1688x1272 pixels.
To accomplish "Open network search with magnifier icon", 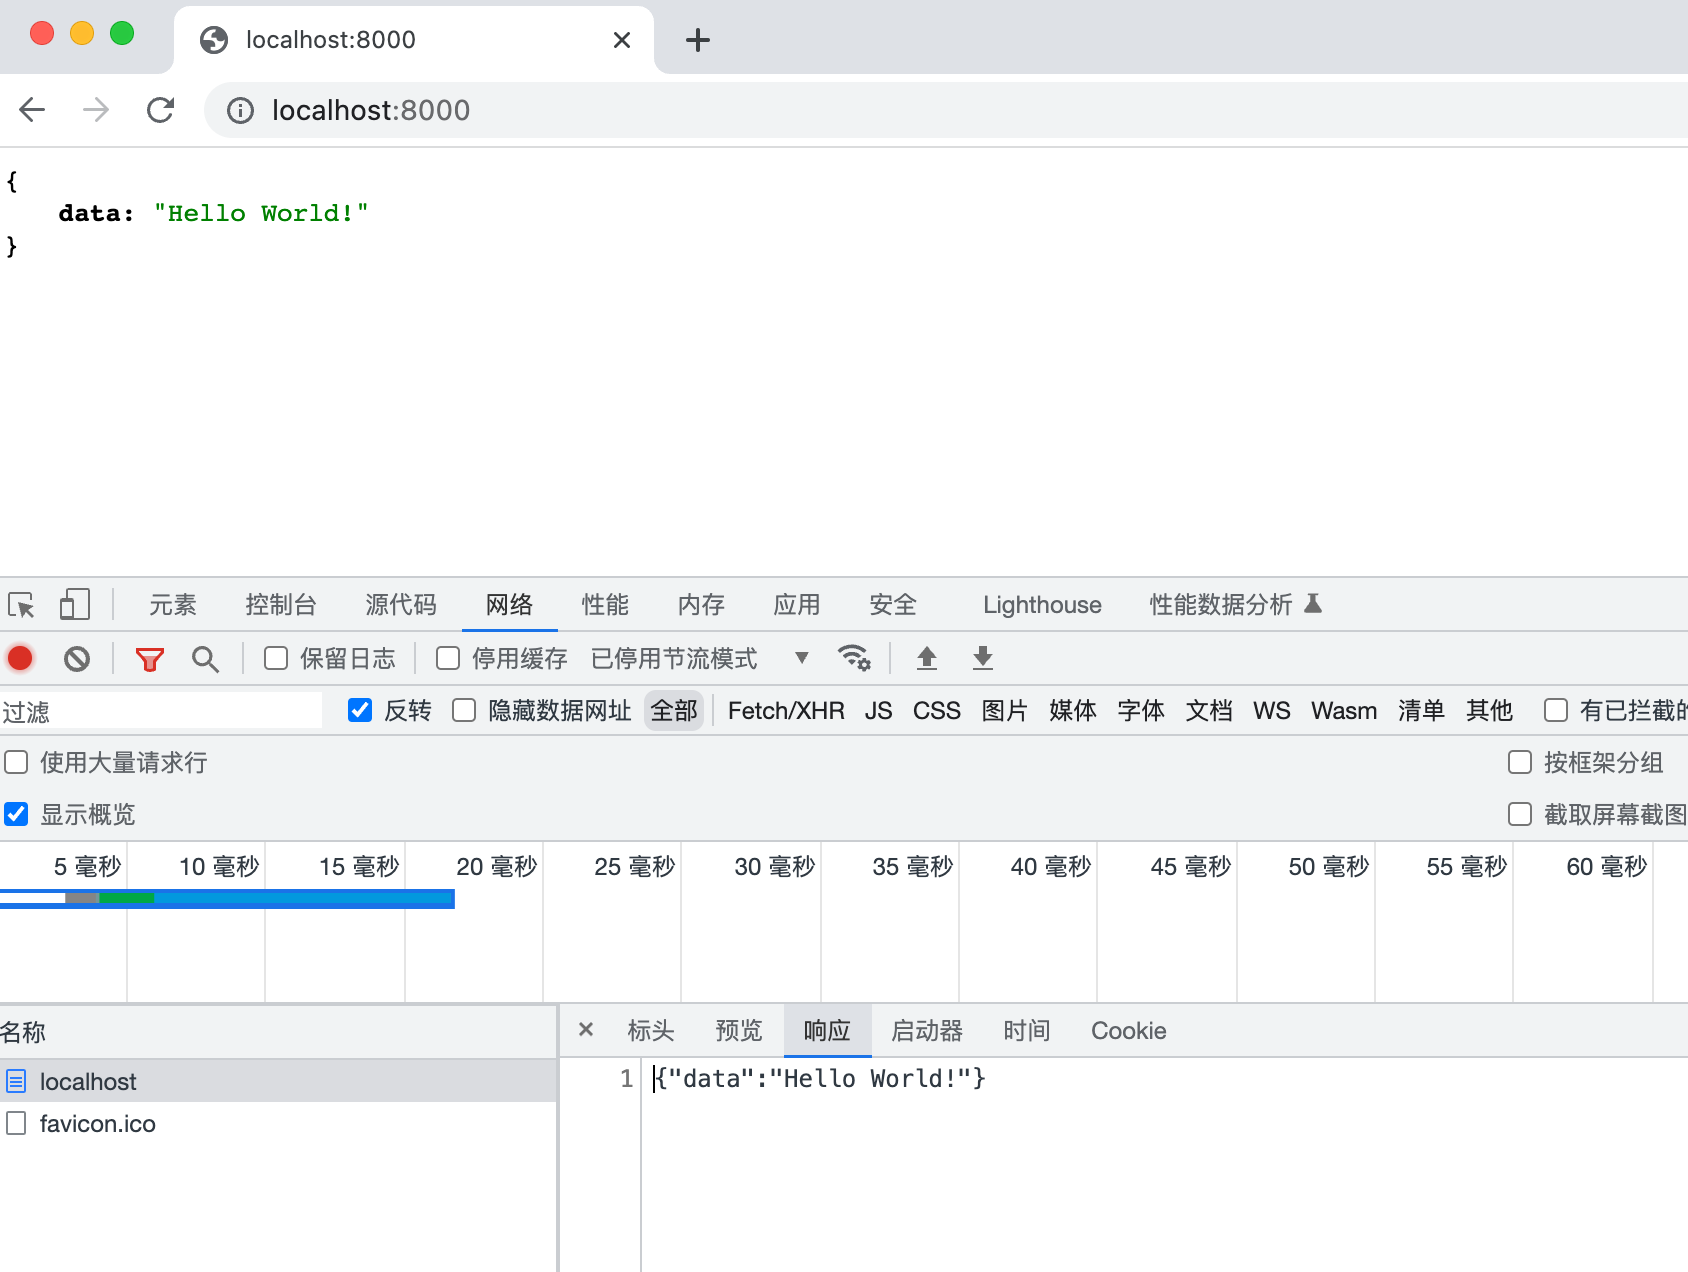I will [205, 659].
